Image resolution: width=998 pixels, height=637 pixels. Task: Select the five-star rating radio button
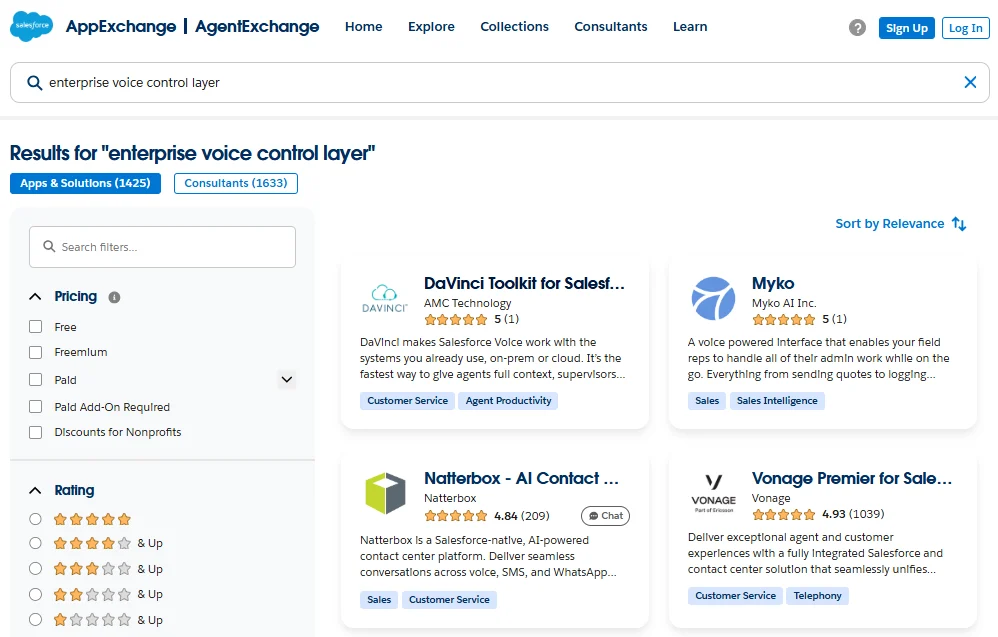[36, 519]
